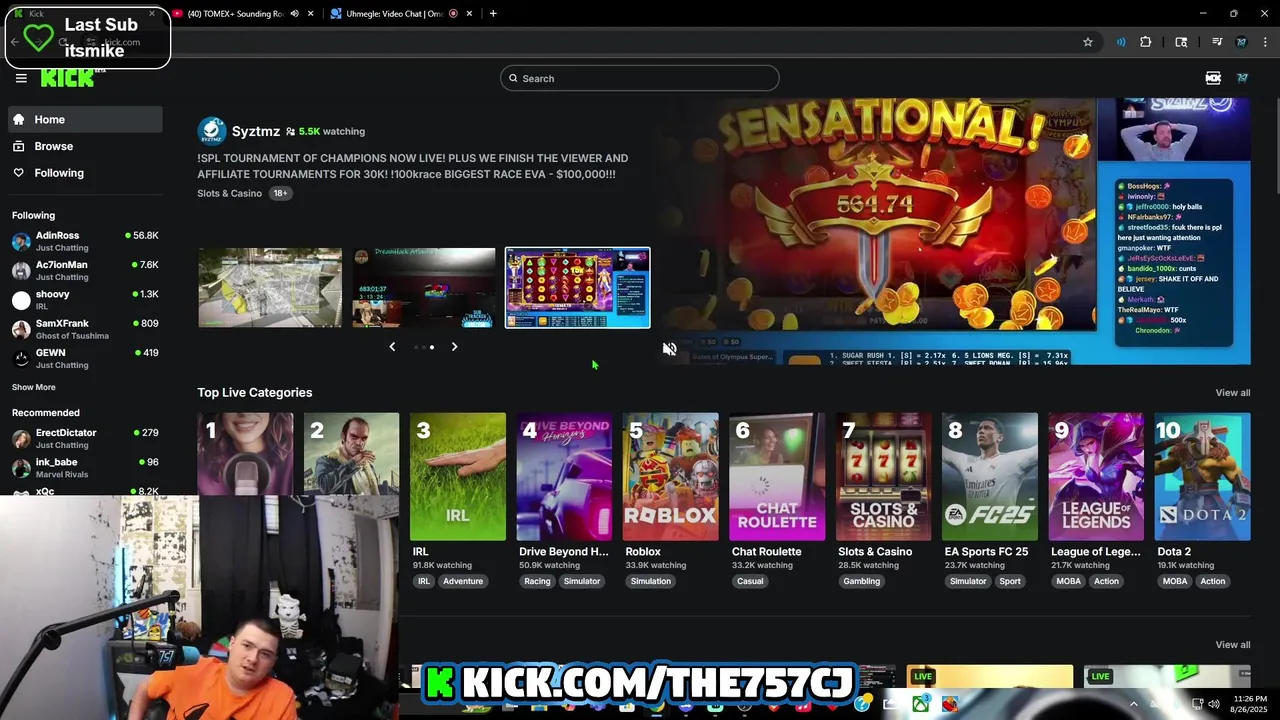Click the Syztmz channel avatar
This screenshot has width=1280, height=720.
coord(212,131)
